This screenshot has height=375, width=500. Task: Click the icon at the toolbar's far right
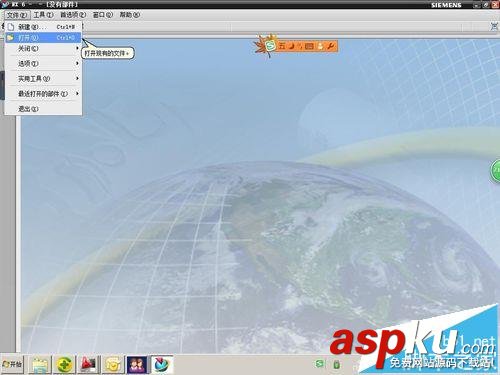[x=494, y=26]
